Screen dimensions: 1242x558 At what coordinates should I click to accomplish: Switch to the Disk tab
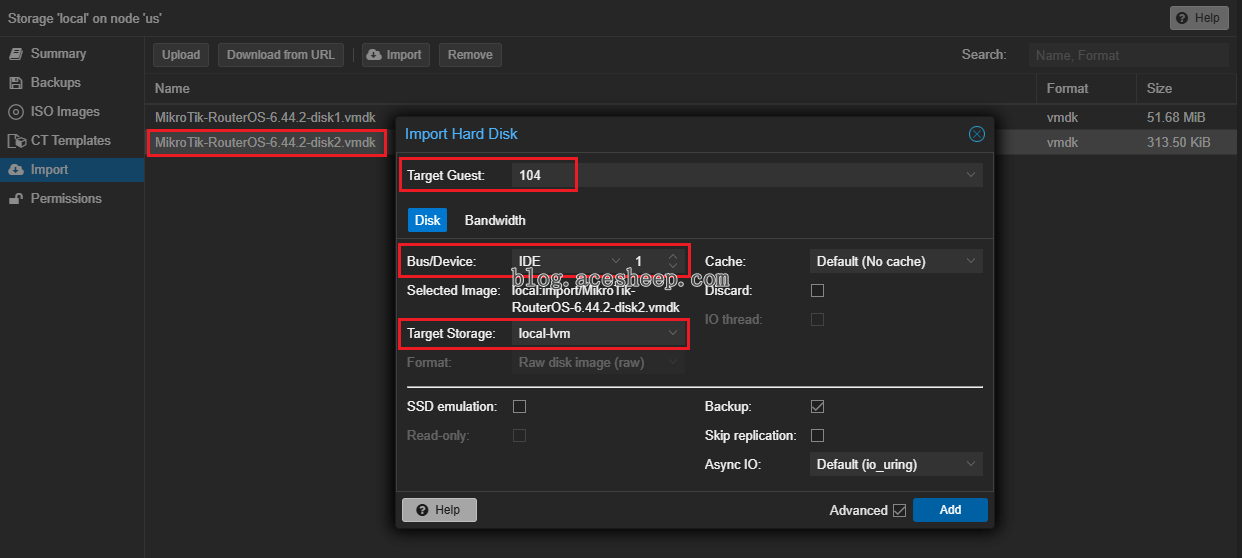point(427,220)
